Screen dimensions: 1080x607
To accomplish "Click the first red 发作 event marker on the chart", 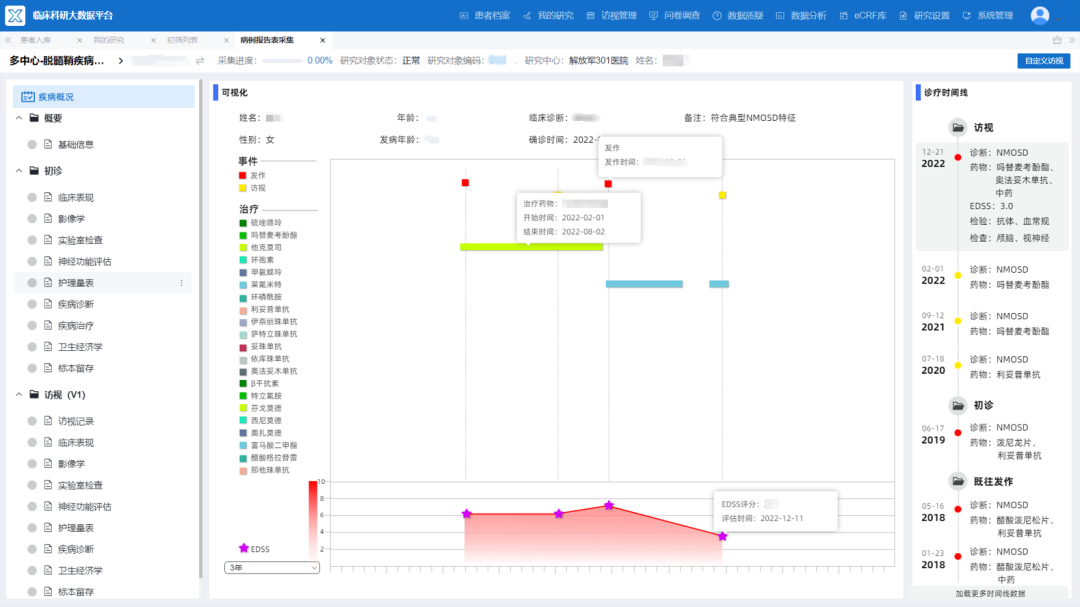I will point(466,183).
